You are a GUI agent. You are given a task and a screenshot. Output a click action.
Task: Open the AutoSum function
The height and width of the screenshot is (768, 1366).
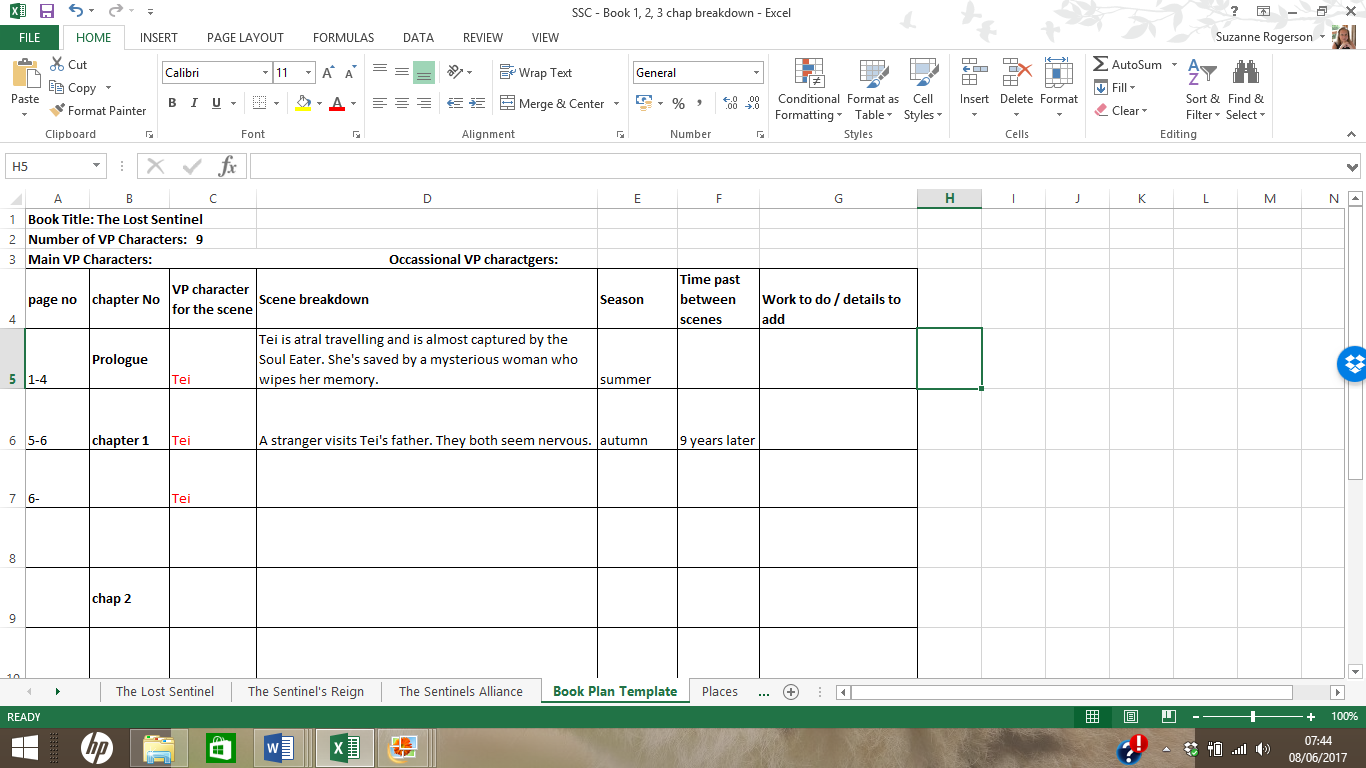coord(1131,64)
